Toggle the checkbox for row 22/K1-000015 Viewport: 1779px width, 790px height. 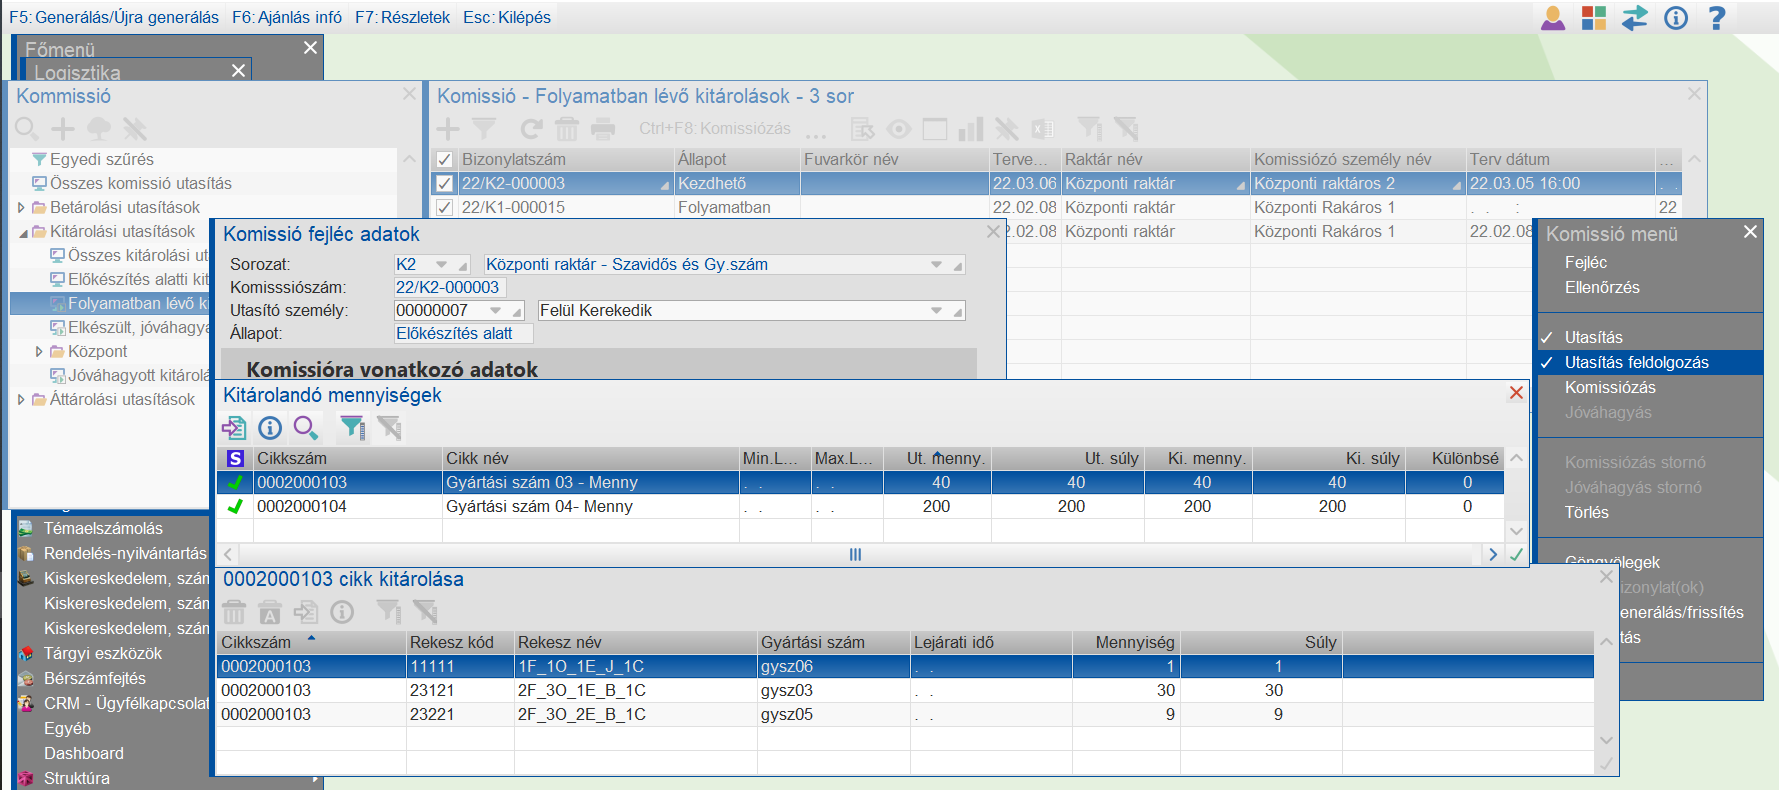point(445,208)
